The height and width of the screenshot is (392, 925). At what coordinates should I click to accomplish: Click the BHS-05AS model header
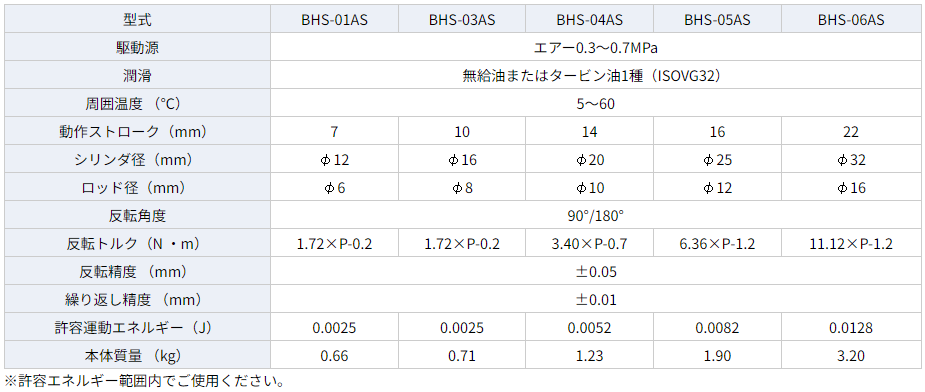click(x=717, y=19)
